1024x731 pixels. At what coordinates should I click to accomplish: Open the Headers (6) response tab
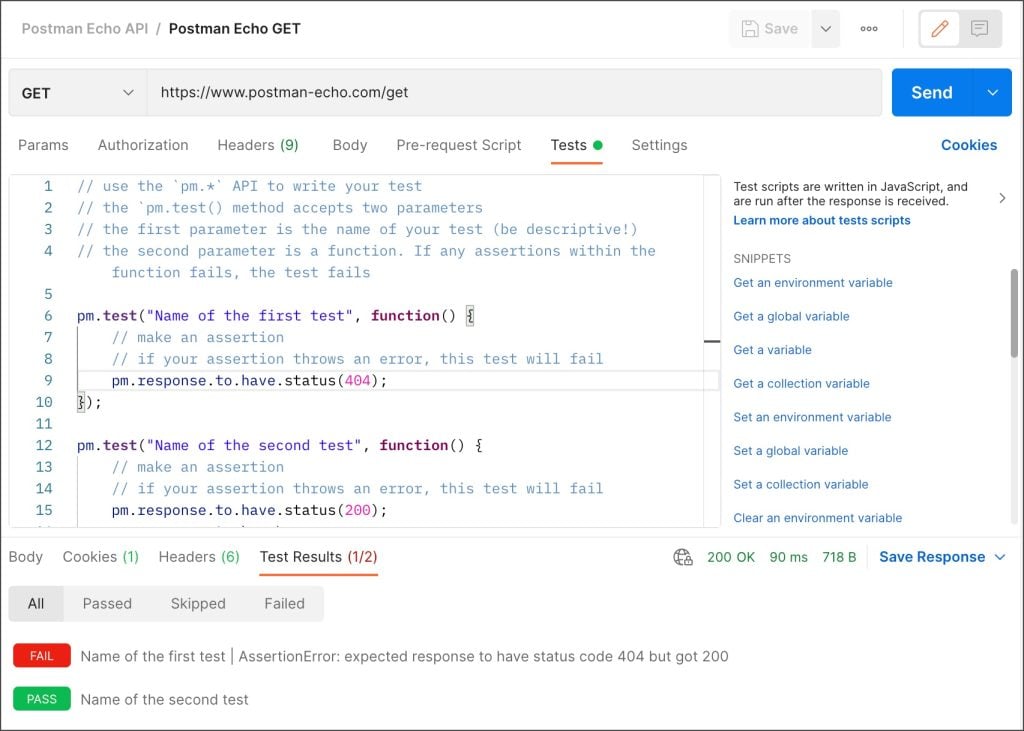pyautogui.click(x=198, y=557)
